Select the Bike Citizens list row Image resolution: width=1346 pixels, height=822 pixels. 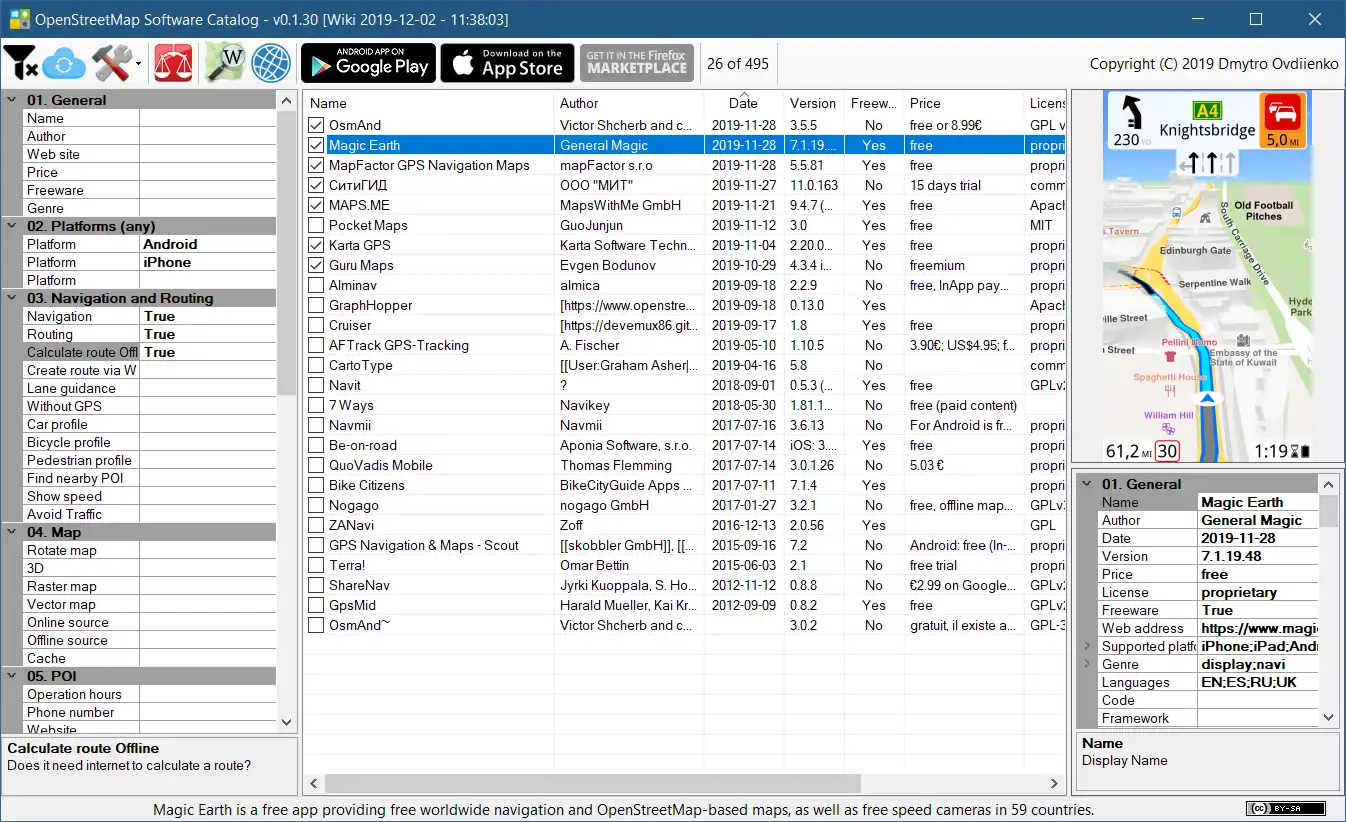[x=684, y=485]
